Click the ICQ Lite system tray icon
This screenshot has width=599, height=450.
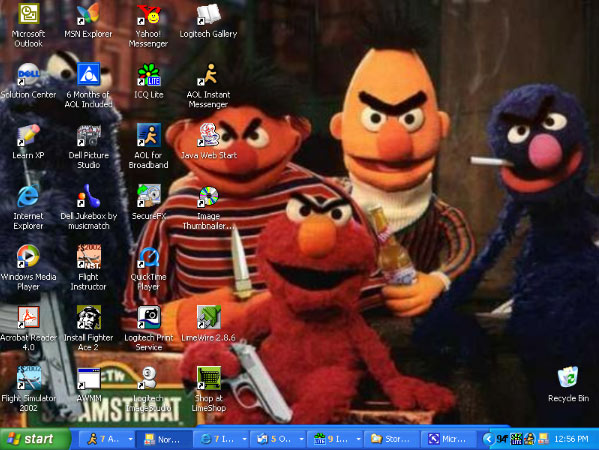516,439
